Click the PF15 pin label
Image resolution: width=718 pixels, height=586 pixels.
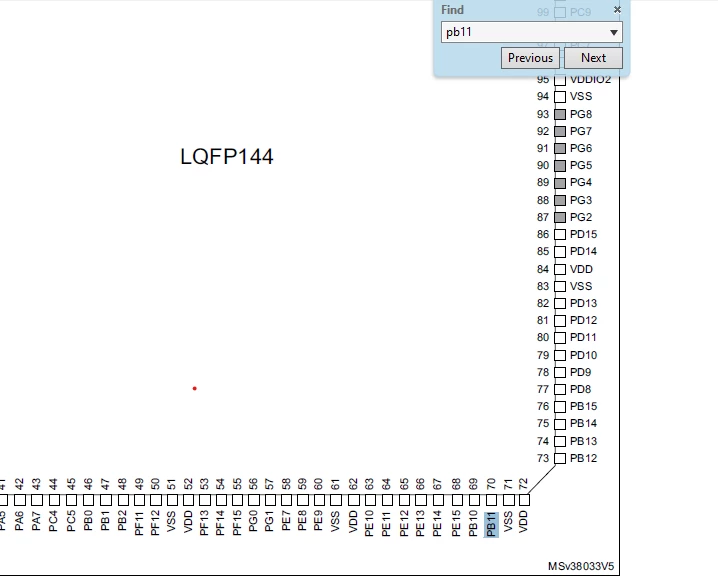(x=237, y=523)
